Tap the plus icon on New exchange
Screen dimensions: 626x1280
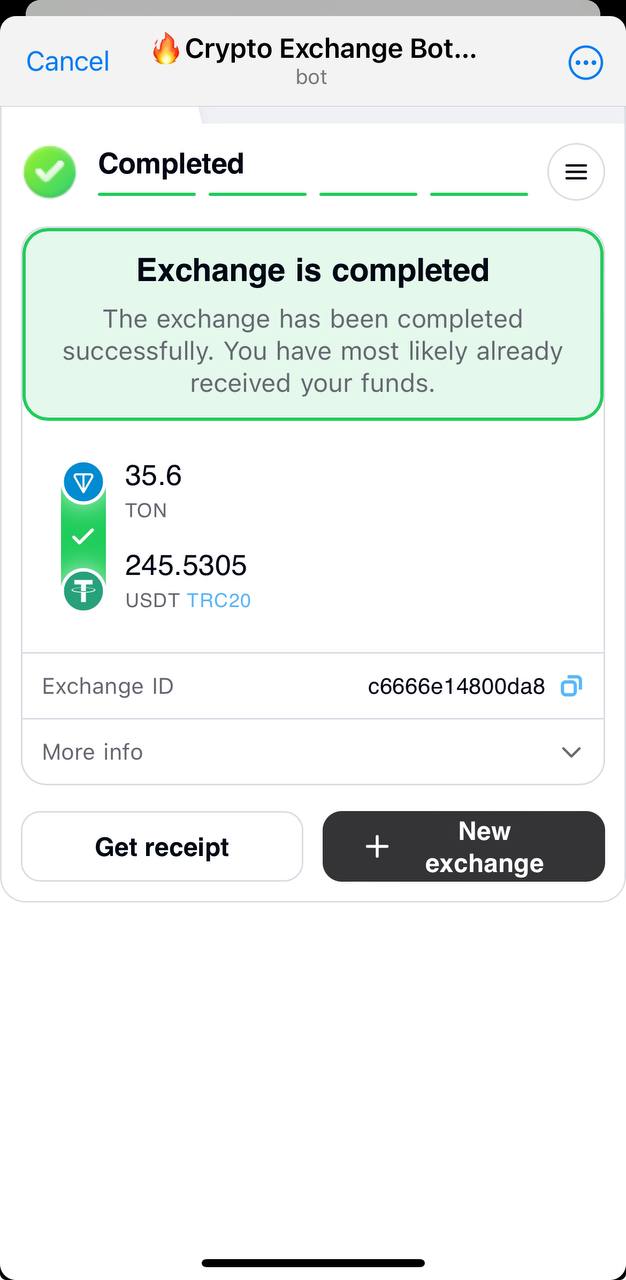pos(377,847)
